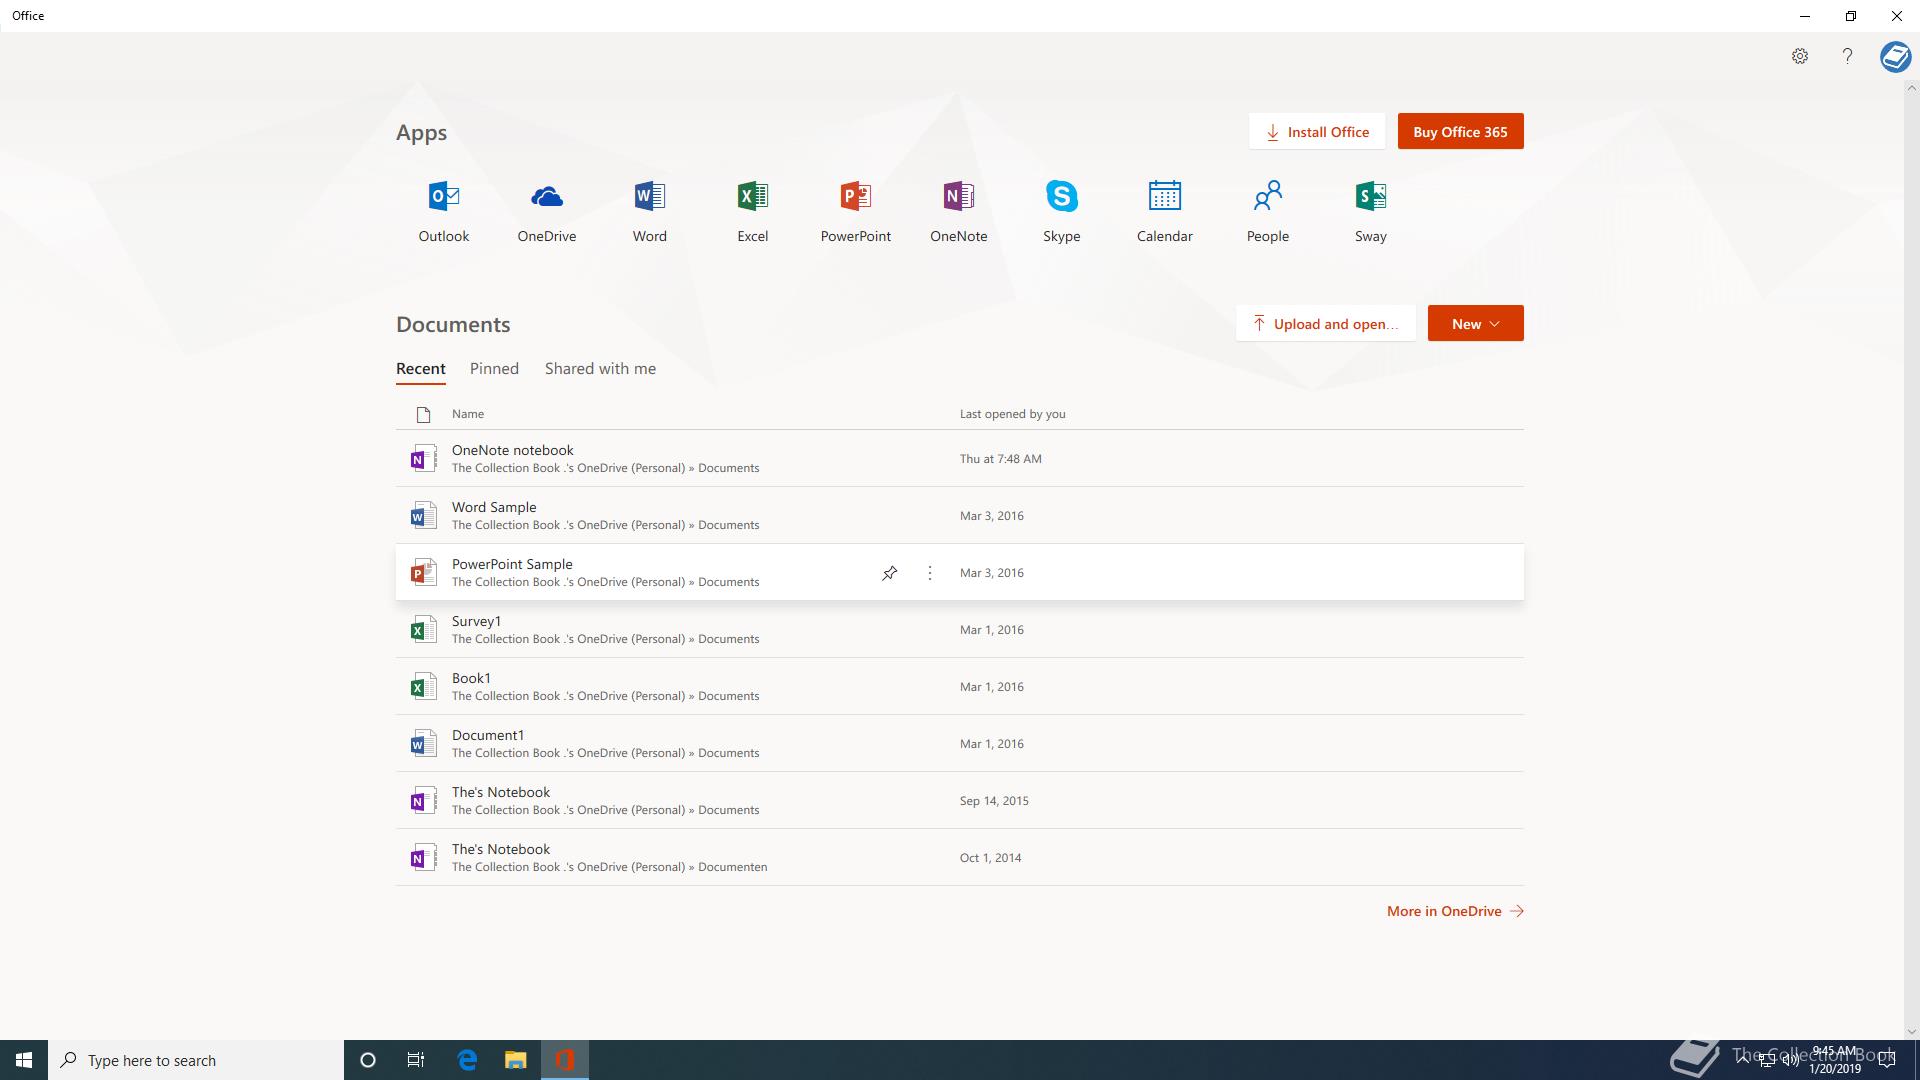Image resolution: width=1920 pixels, height=1080 pixels.
Task: Open the Windows Start menu
Action: click(24, 1060)
